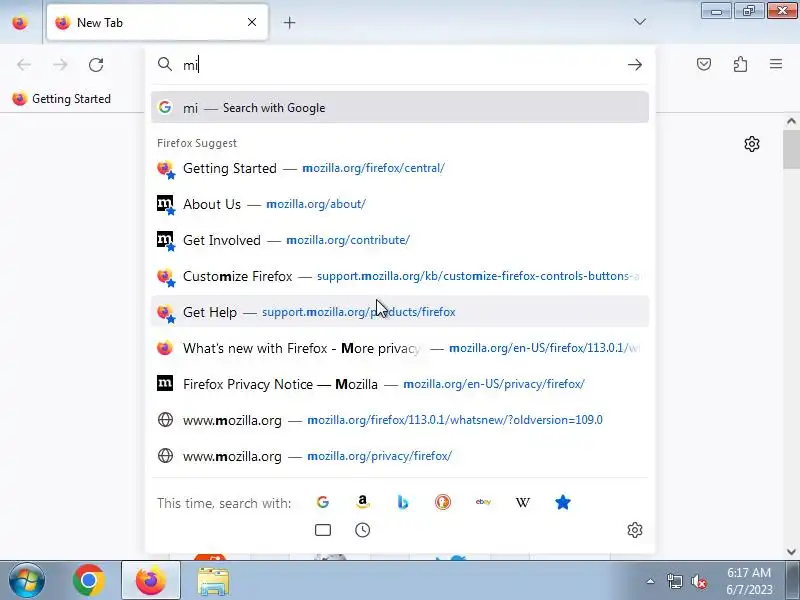The width and height of the screenshot is (800, 600).
Task: Search this time with Google icon
Action: coord(322,503)
